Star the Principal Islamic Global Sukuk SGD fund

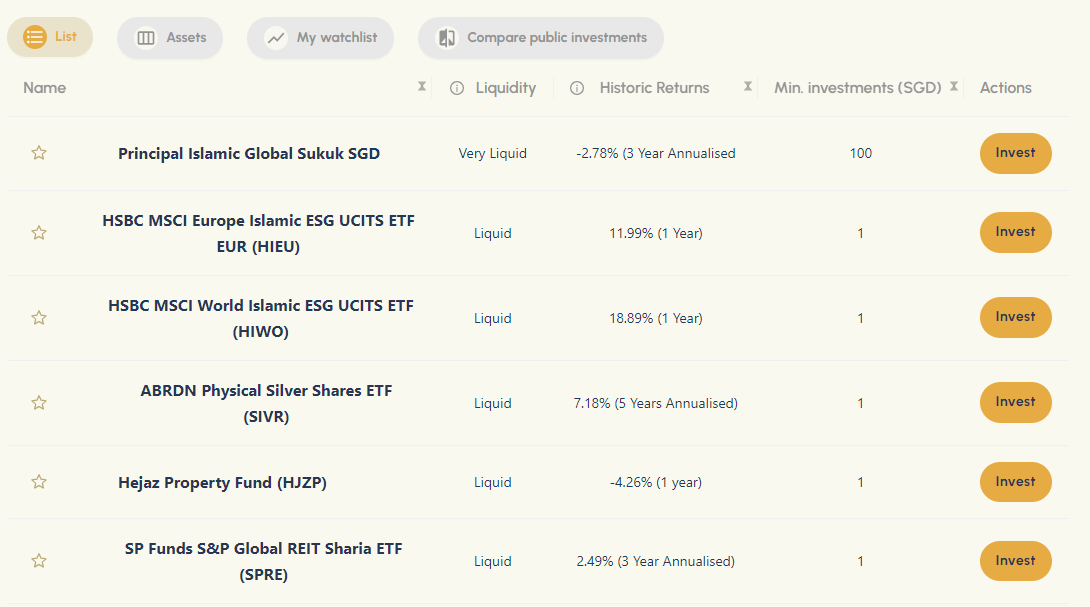coord(39,153)
